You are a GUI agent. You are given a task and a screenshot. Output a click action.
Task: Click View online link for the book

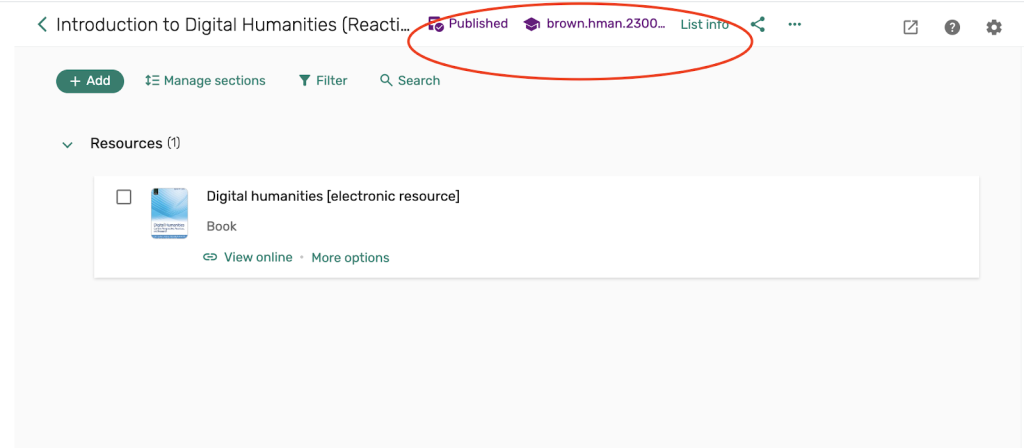pos(248,258)
